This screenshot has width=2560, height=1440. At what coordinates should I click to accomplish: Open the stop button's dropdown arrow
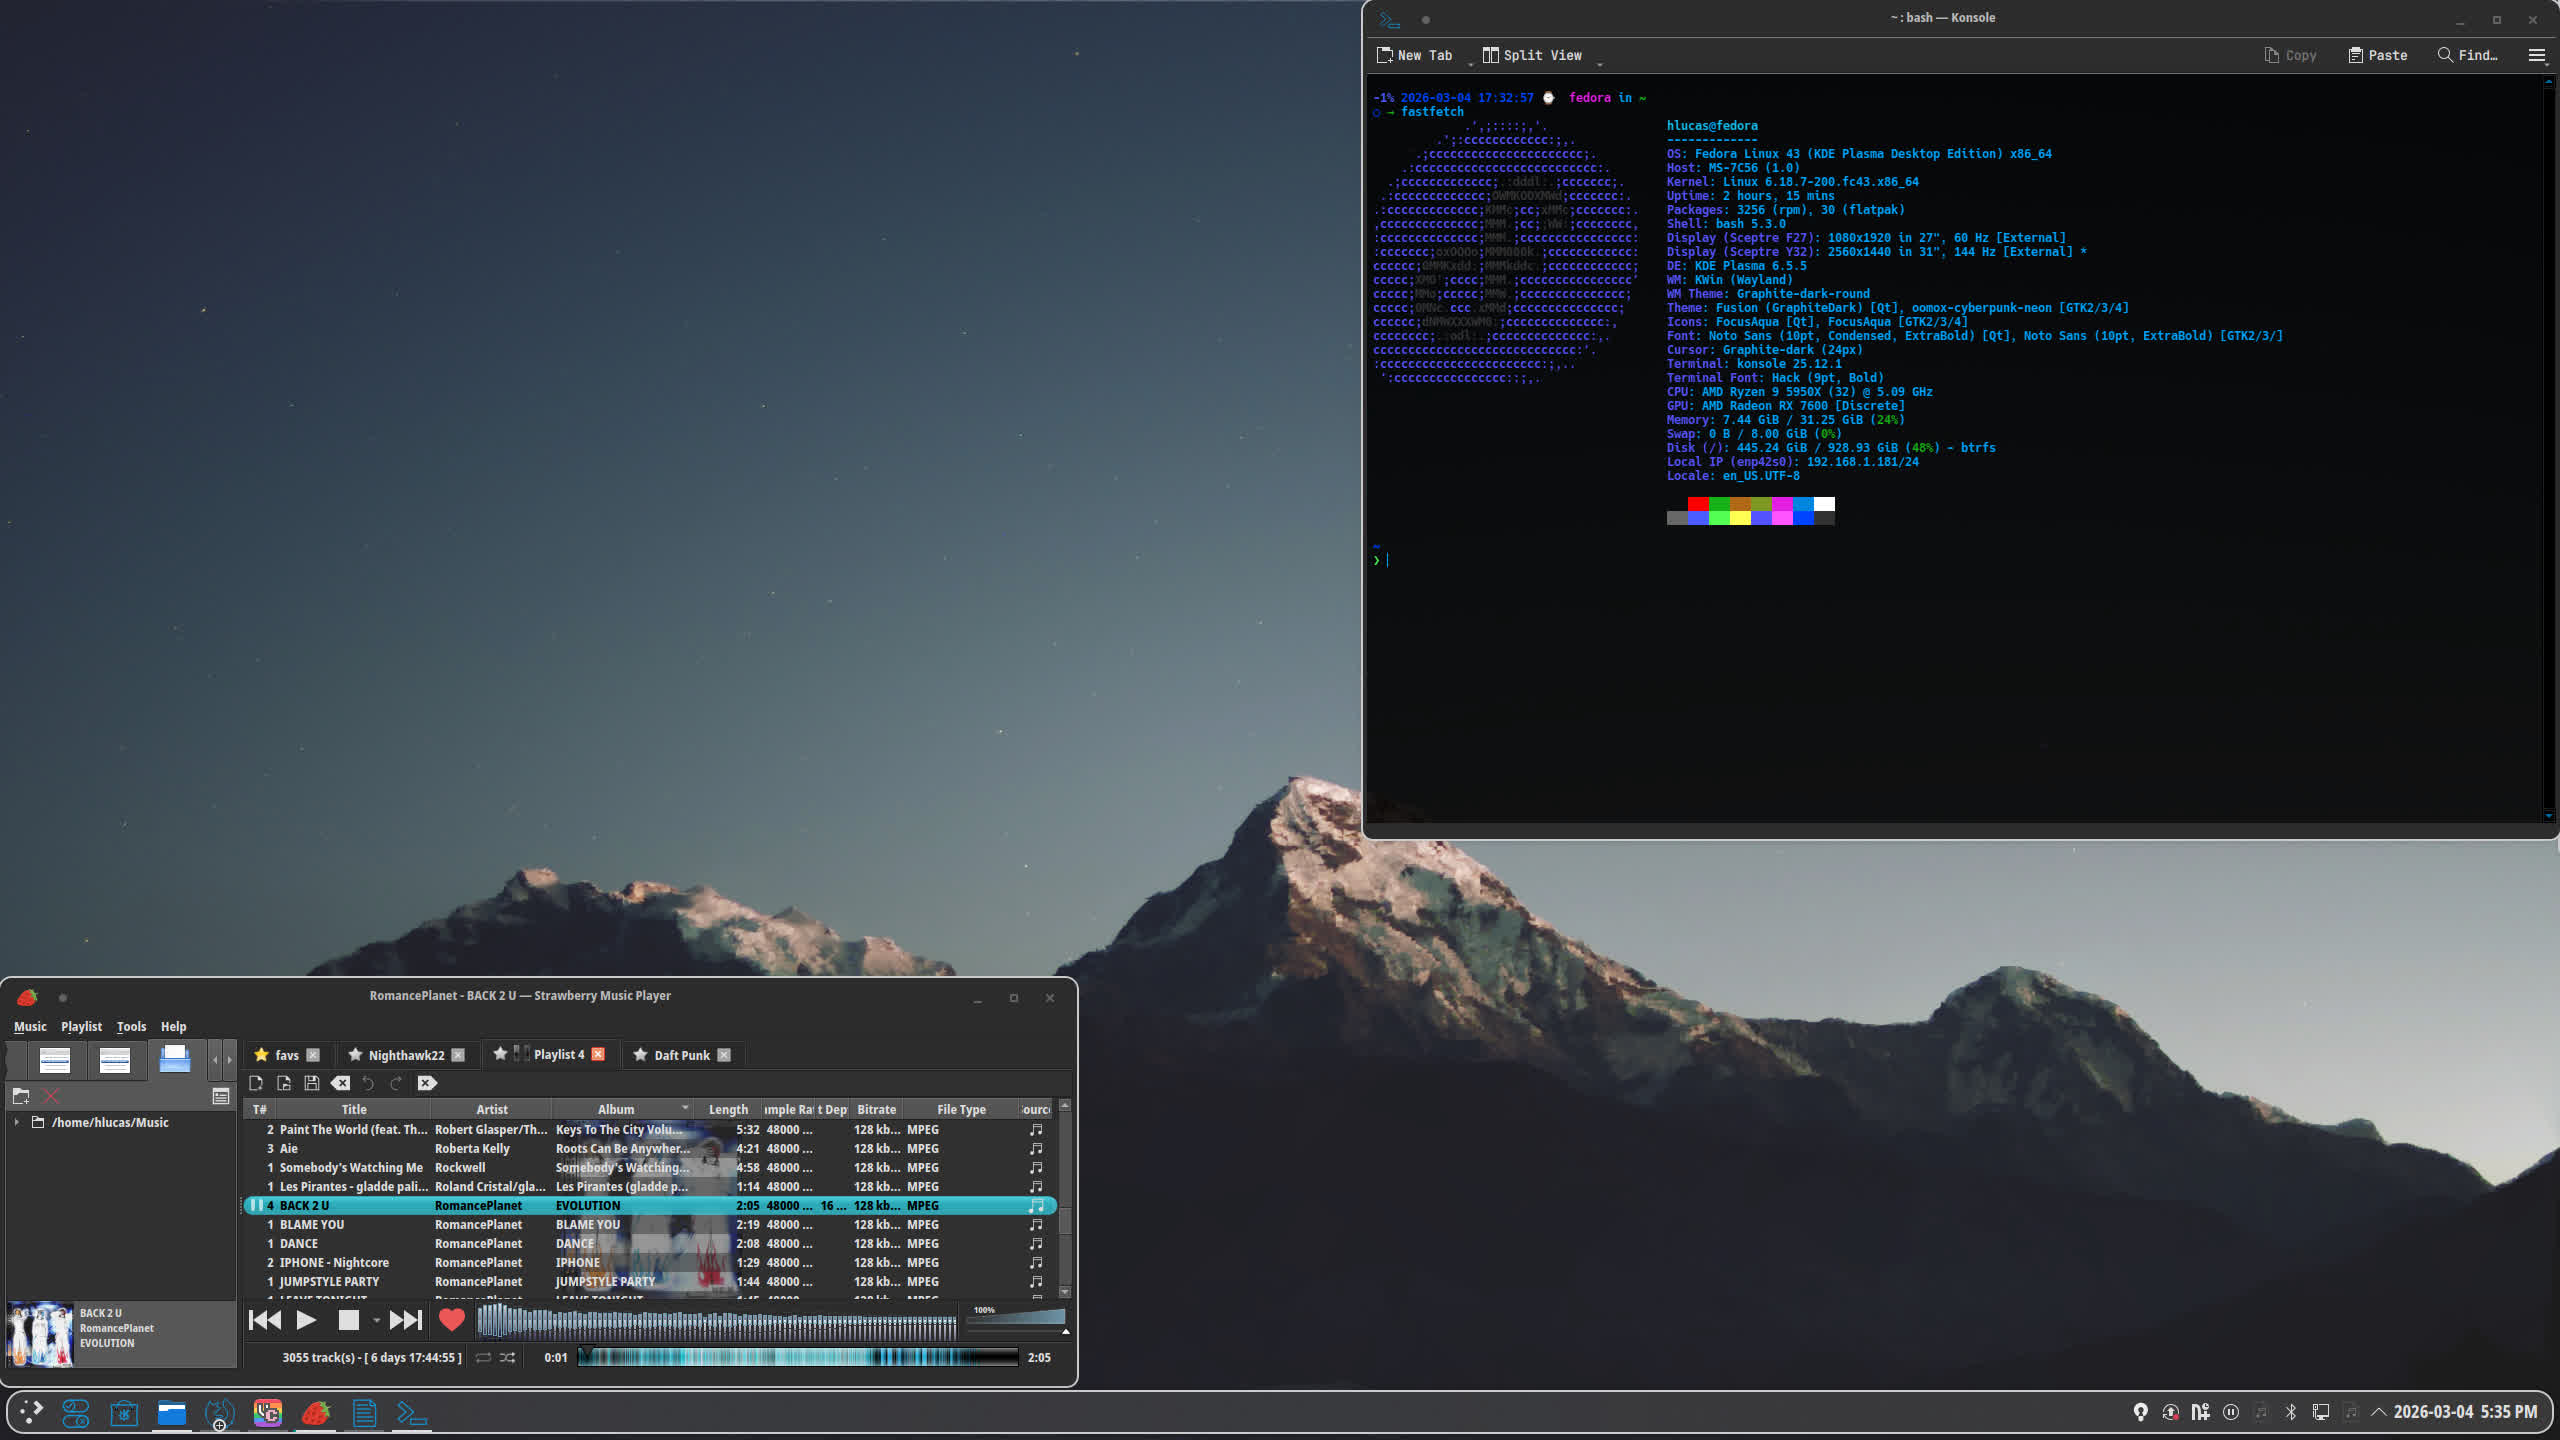coord(376,1321)
